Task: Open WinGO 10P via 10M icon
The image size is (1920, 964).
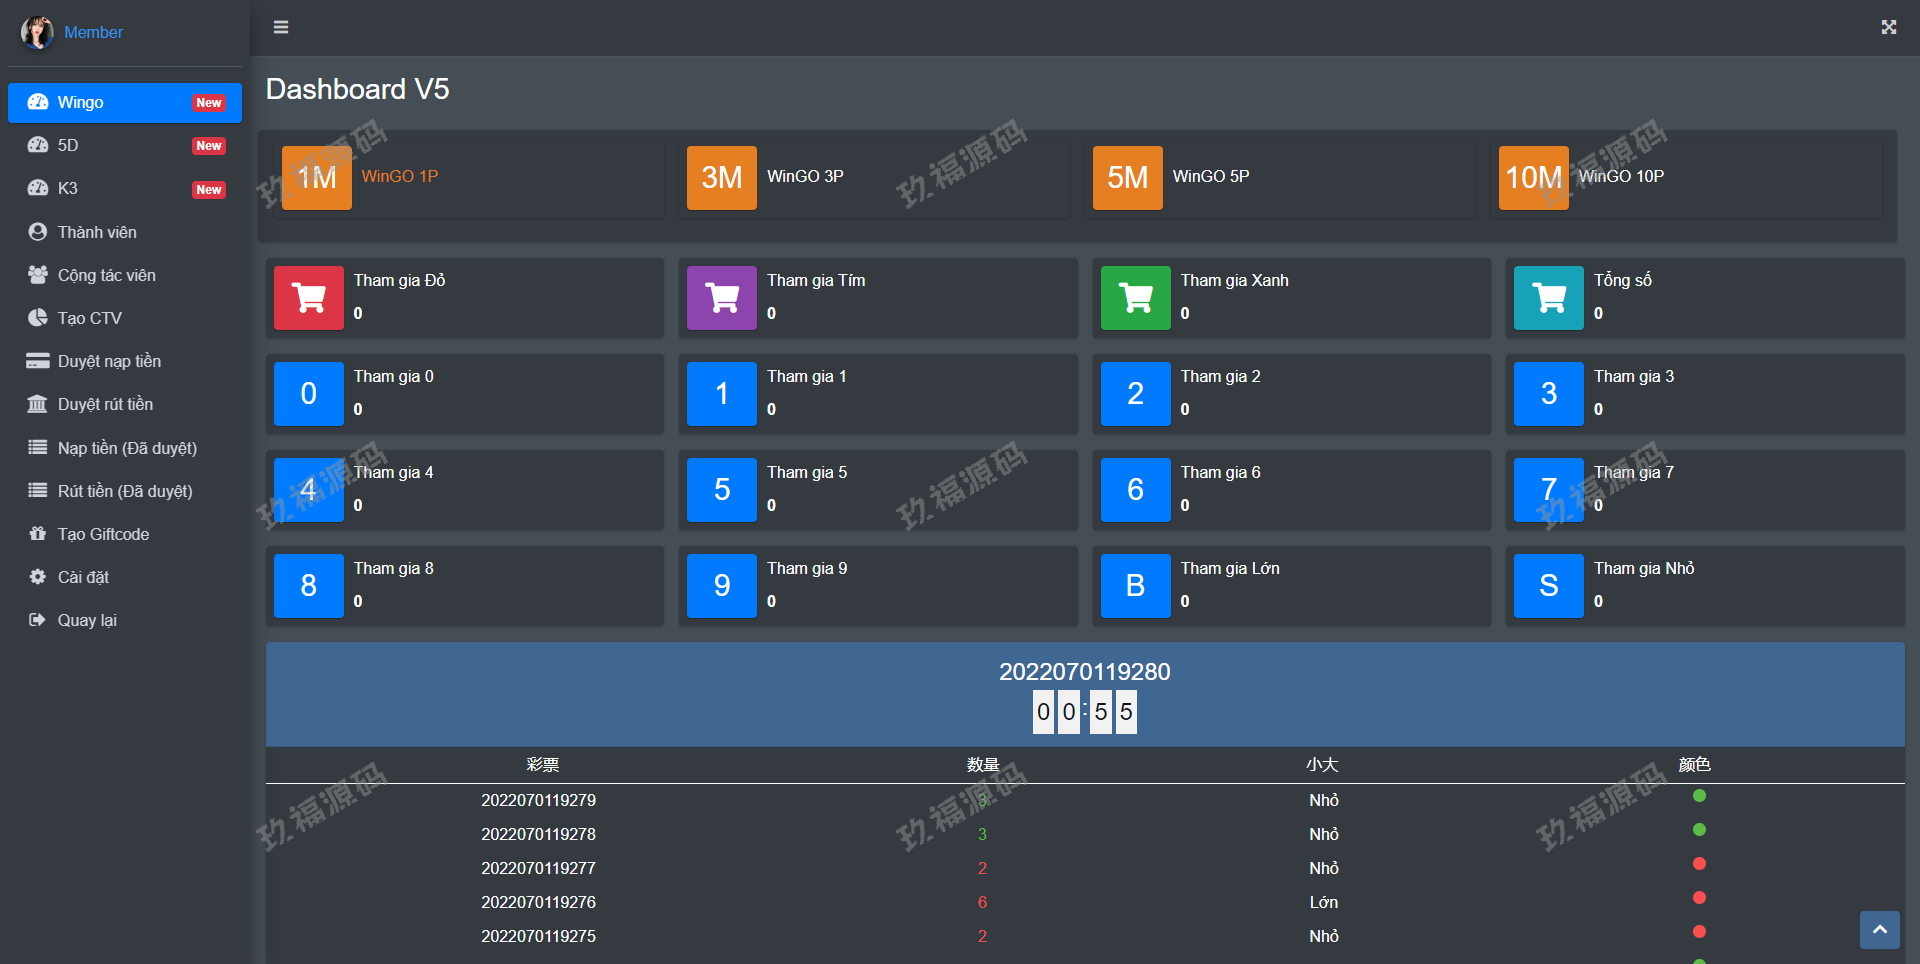Action: tap(1533, 178)
